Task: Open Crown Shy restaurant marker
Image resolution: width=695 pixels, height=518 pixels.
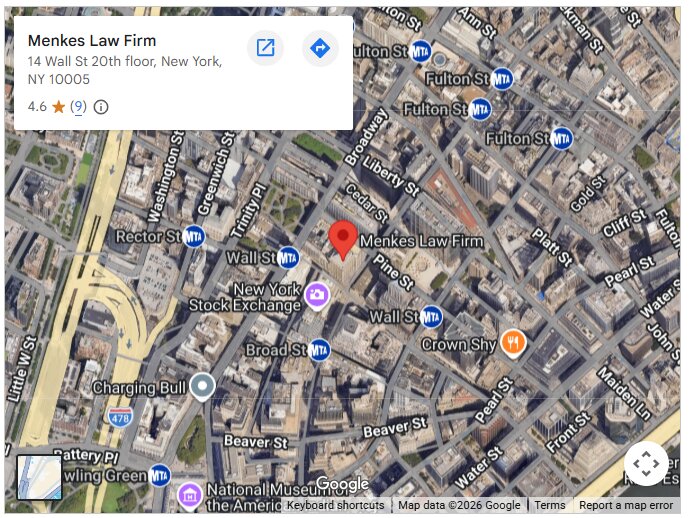Action: point(513,344)
